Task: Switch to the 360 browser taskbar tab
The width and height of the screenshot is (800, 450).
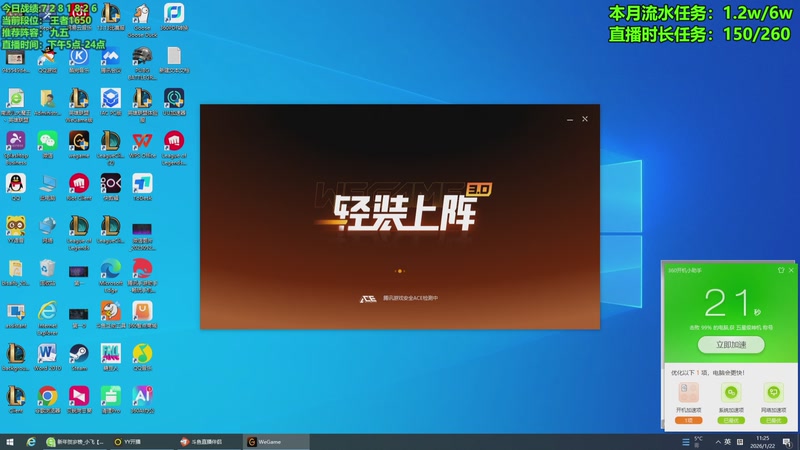Action: pos(76,442)
